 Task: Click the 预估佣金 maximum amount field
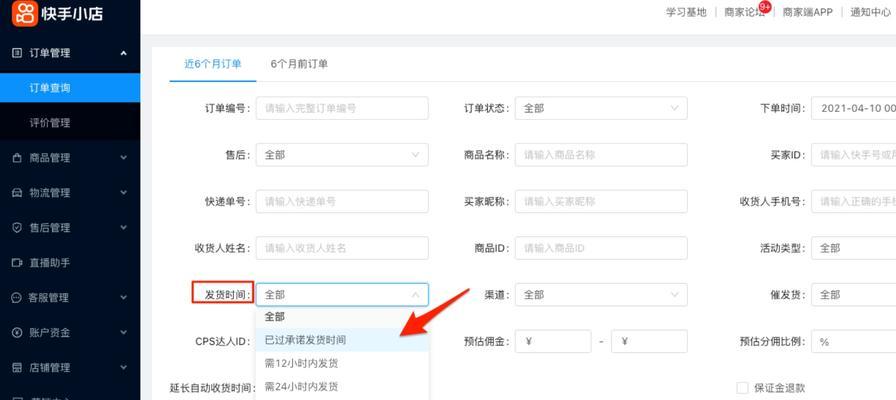[x=649, y=342]
